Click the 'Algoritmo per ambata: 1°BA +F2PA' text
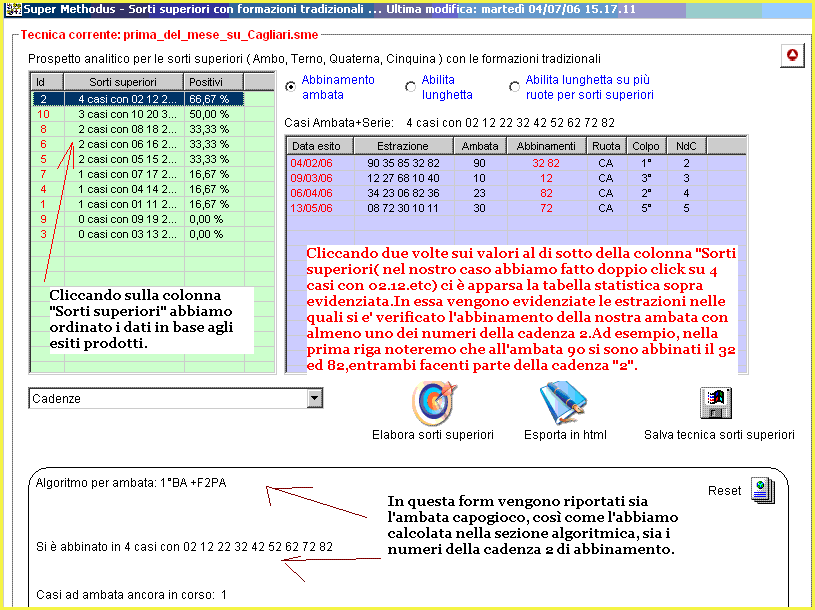The height and width of the screenshot is (610, 815). pyautogui.click(x=131, y=483)
